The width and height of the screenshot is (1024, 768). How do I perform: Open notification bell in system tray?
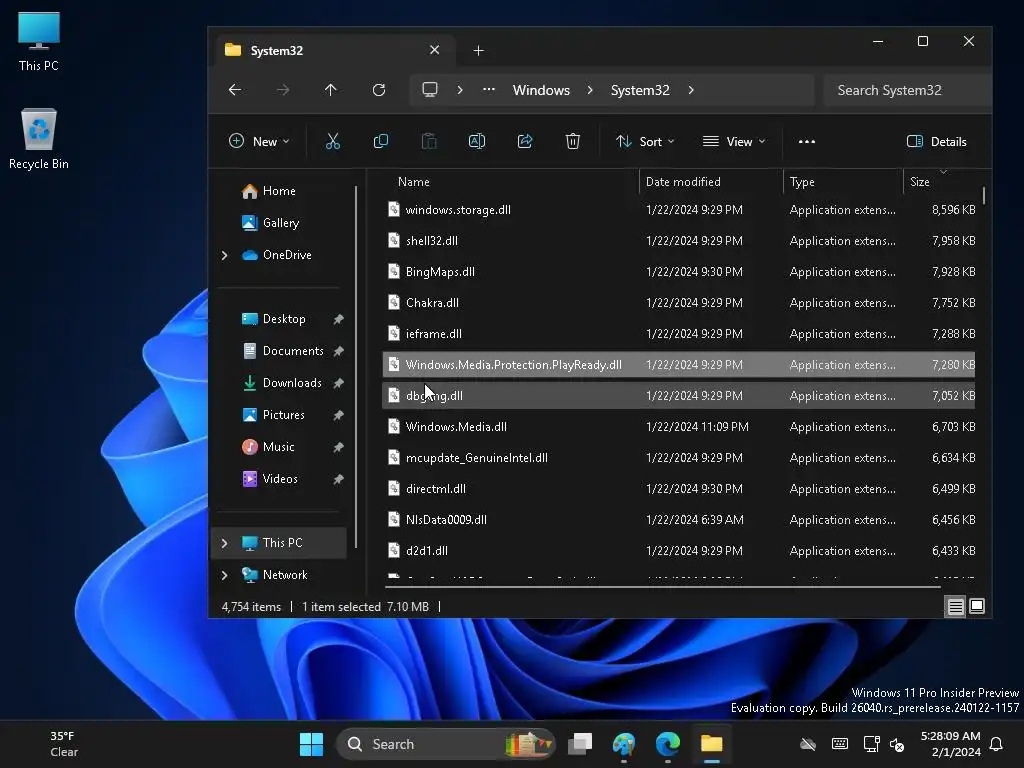click(x=996, y=744)
